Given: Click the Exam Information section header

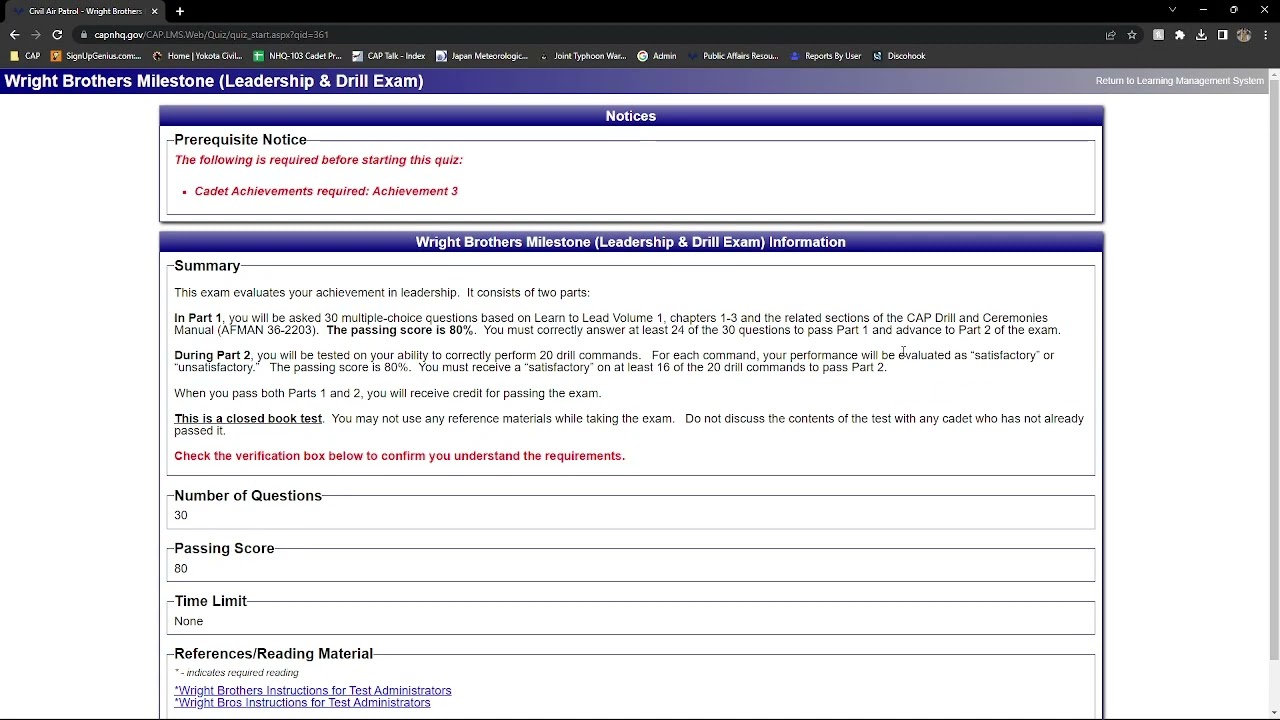Looking at the screenshot, I should pyautogui.click(x=631, y=242).
